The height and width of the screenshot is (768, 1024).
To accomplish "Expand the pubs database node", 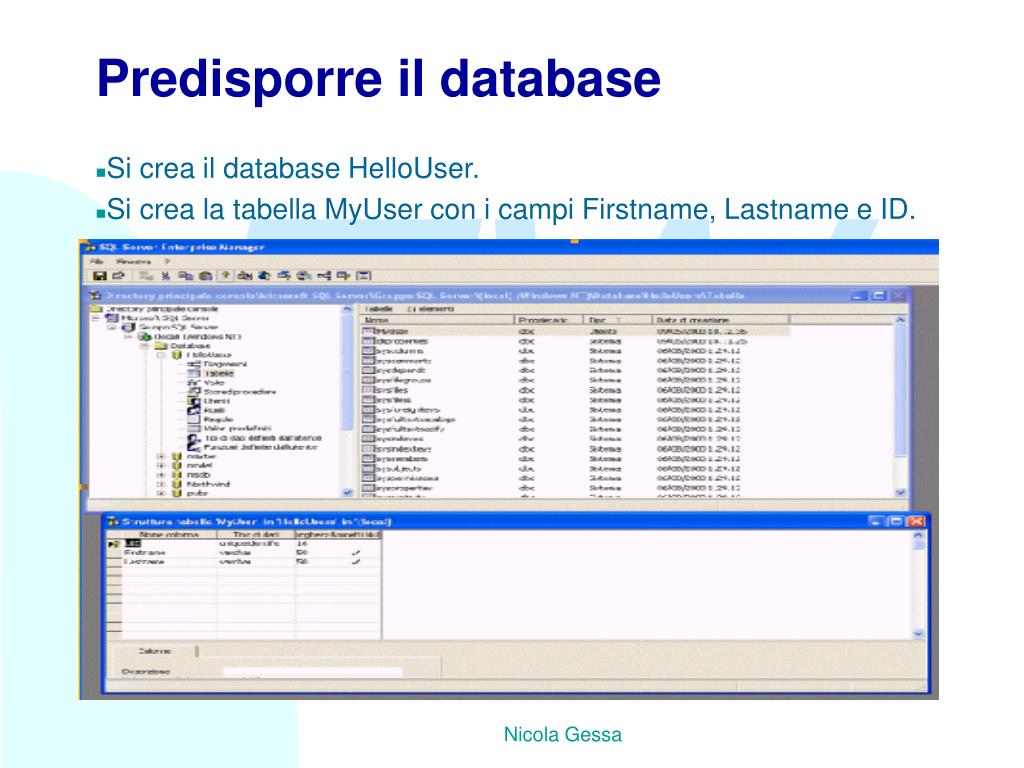I will [161, 493].
